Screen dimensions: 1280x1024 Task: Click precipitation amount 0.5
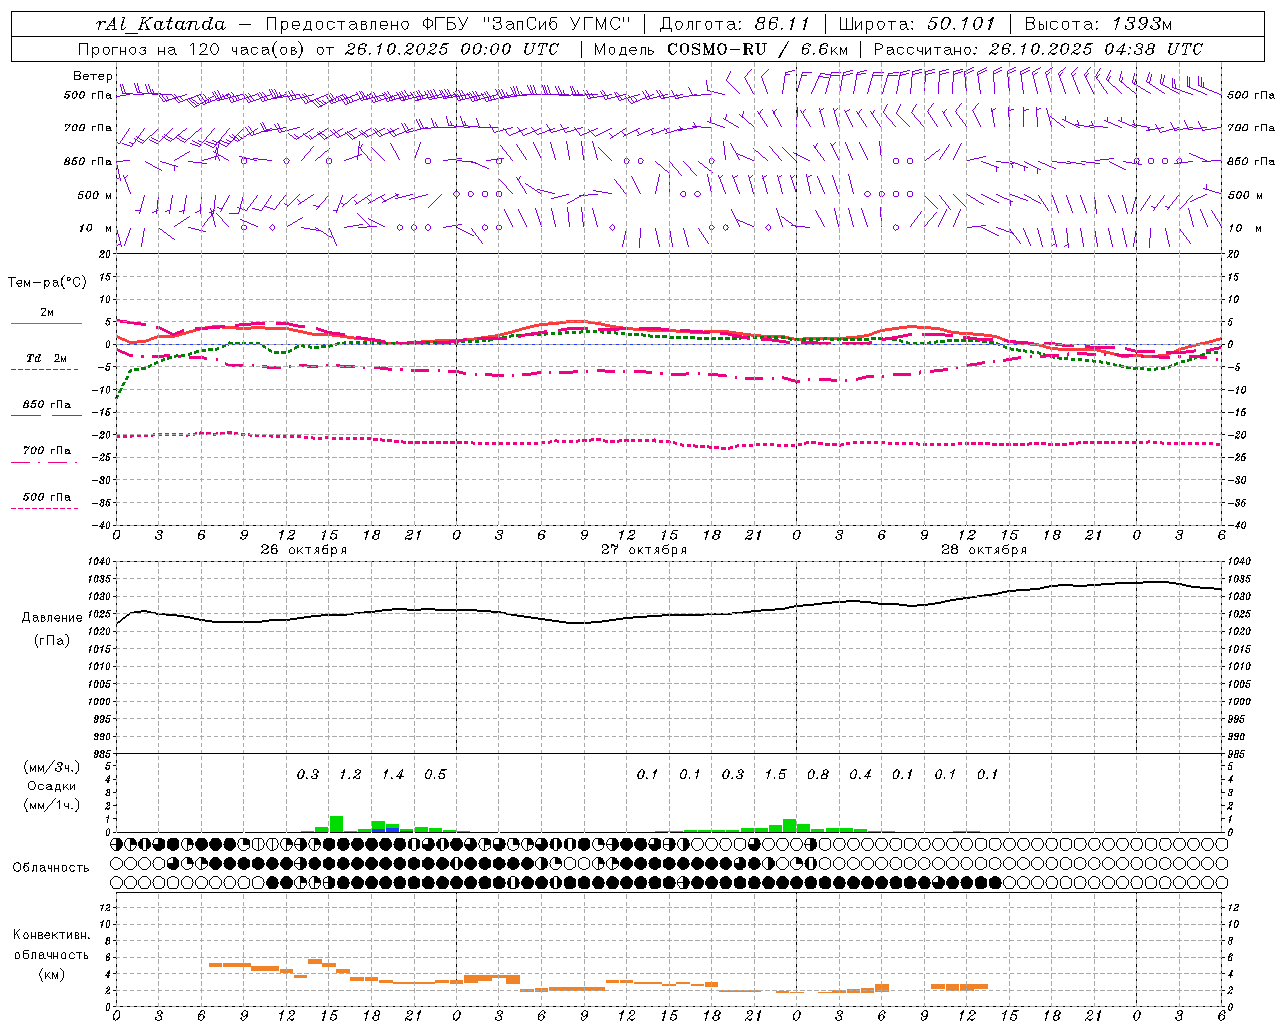pos(435,774)
